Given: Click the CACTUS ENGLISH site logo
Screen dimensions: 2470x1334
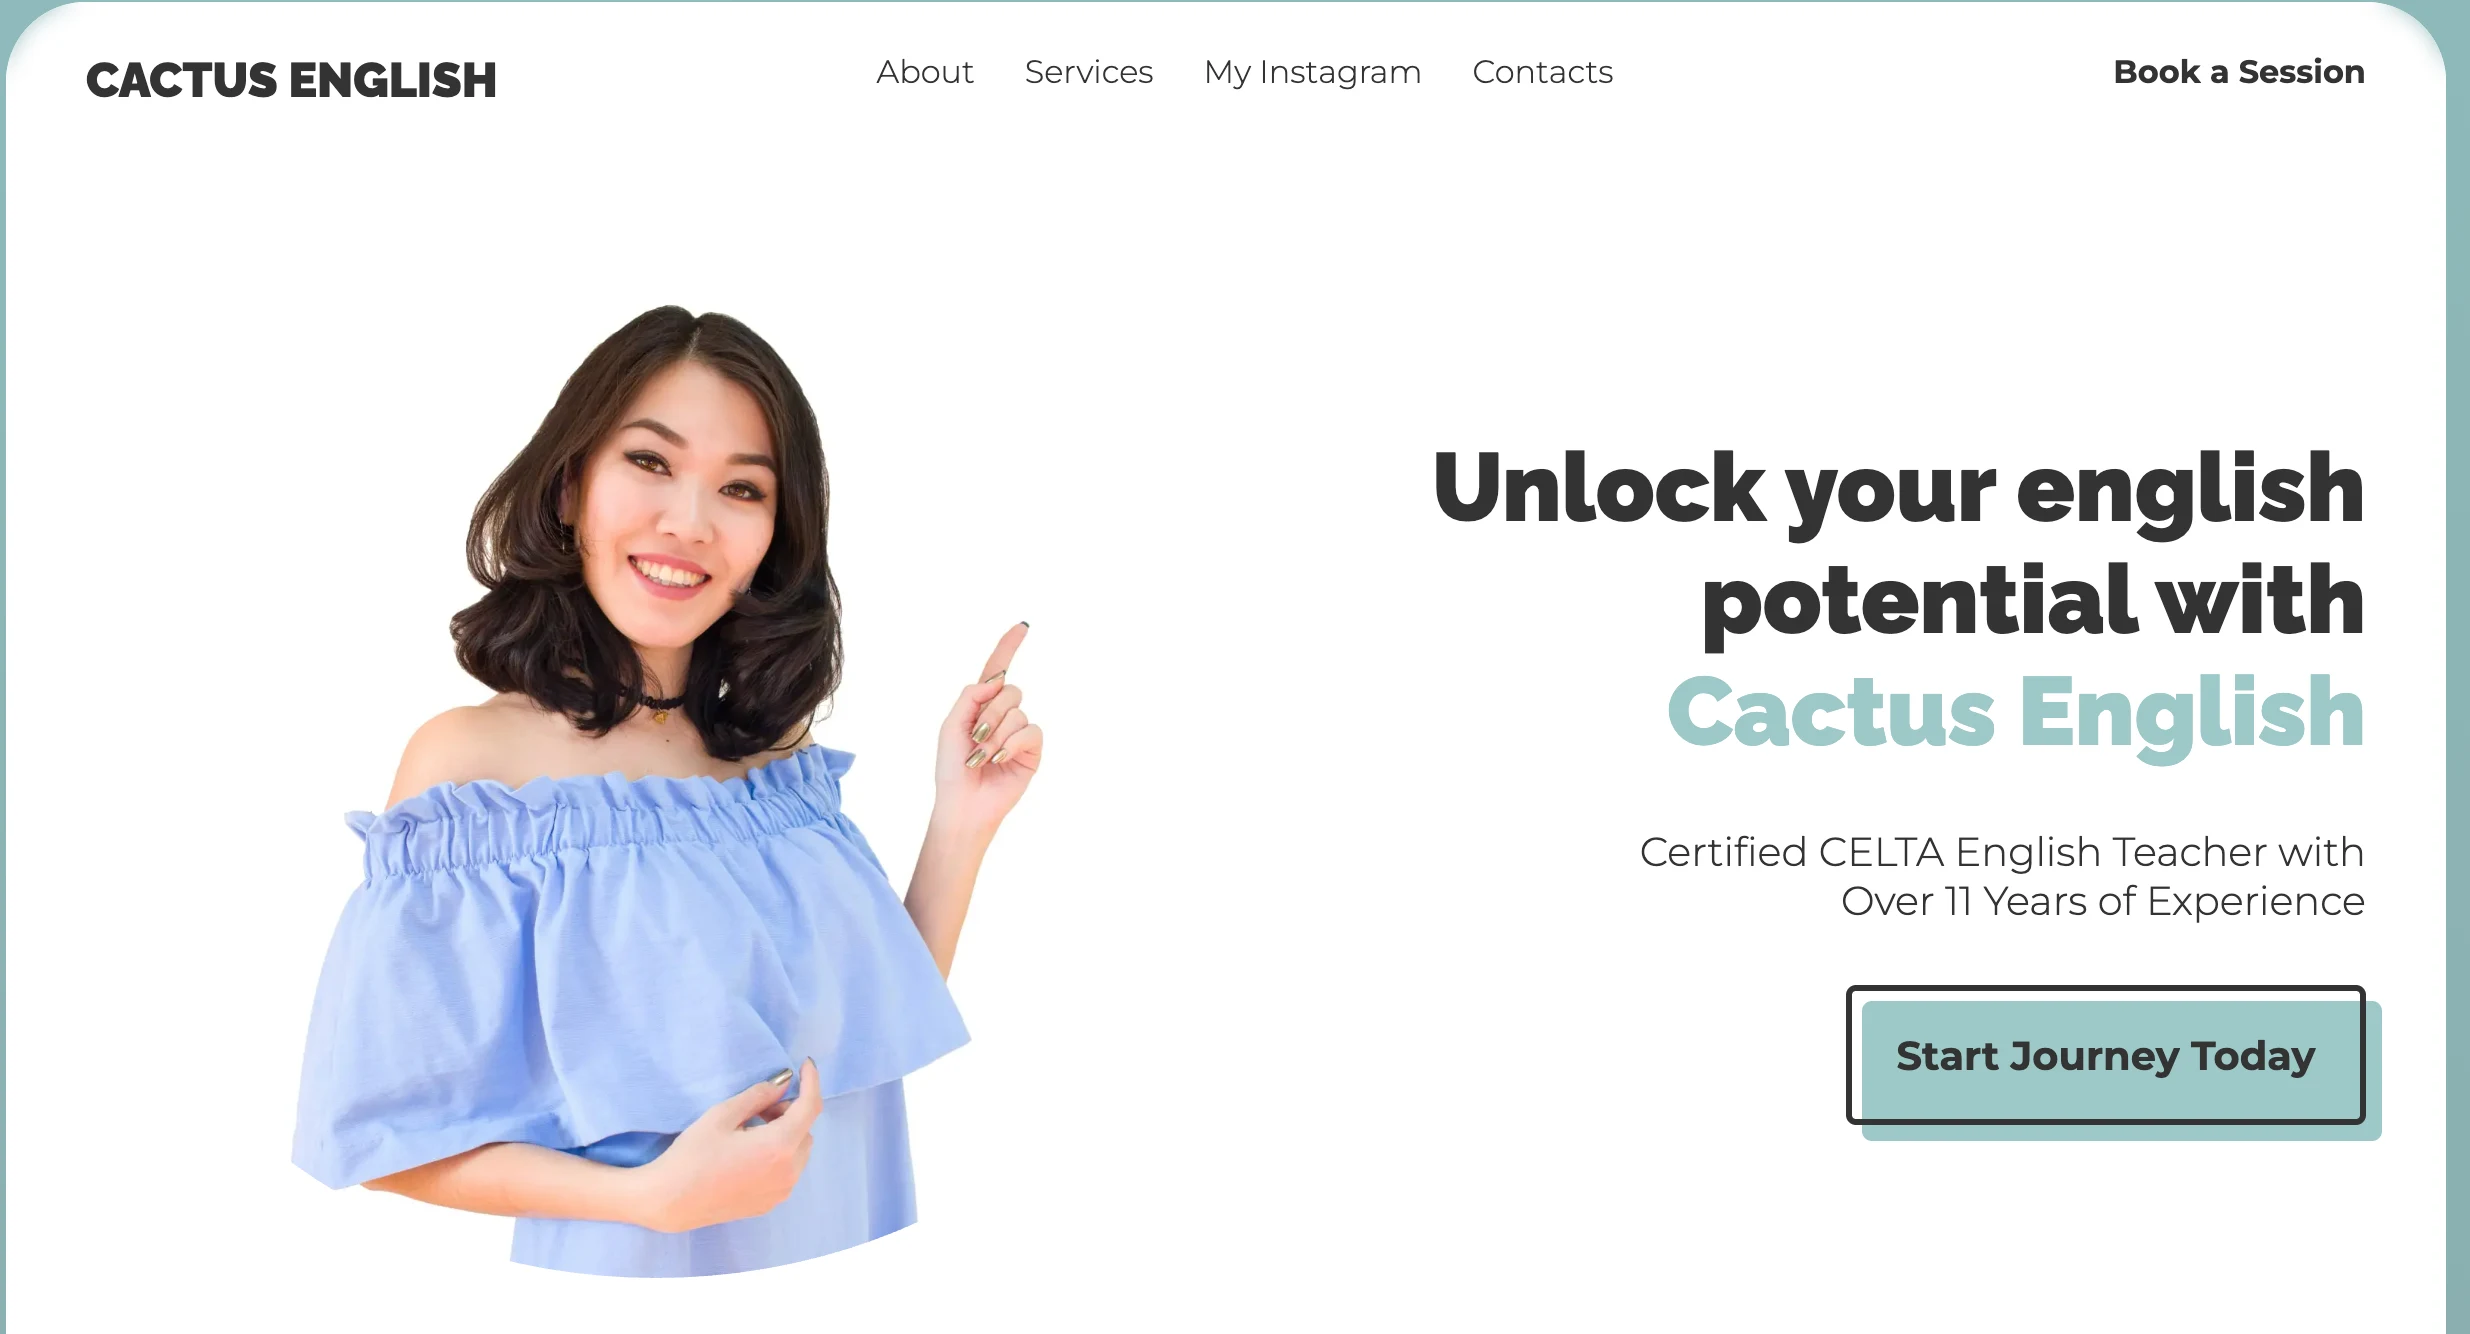Looking at the screenshot, I should click(291, 80).
